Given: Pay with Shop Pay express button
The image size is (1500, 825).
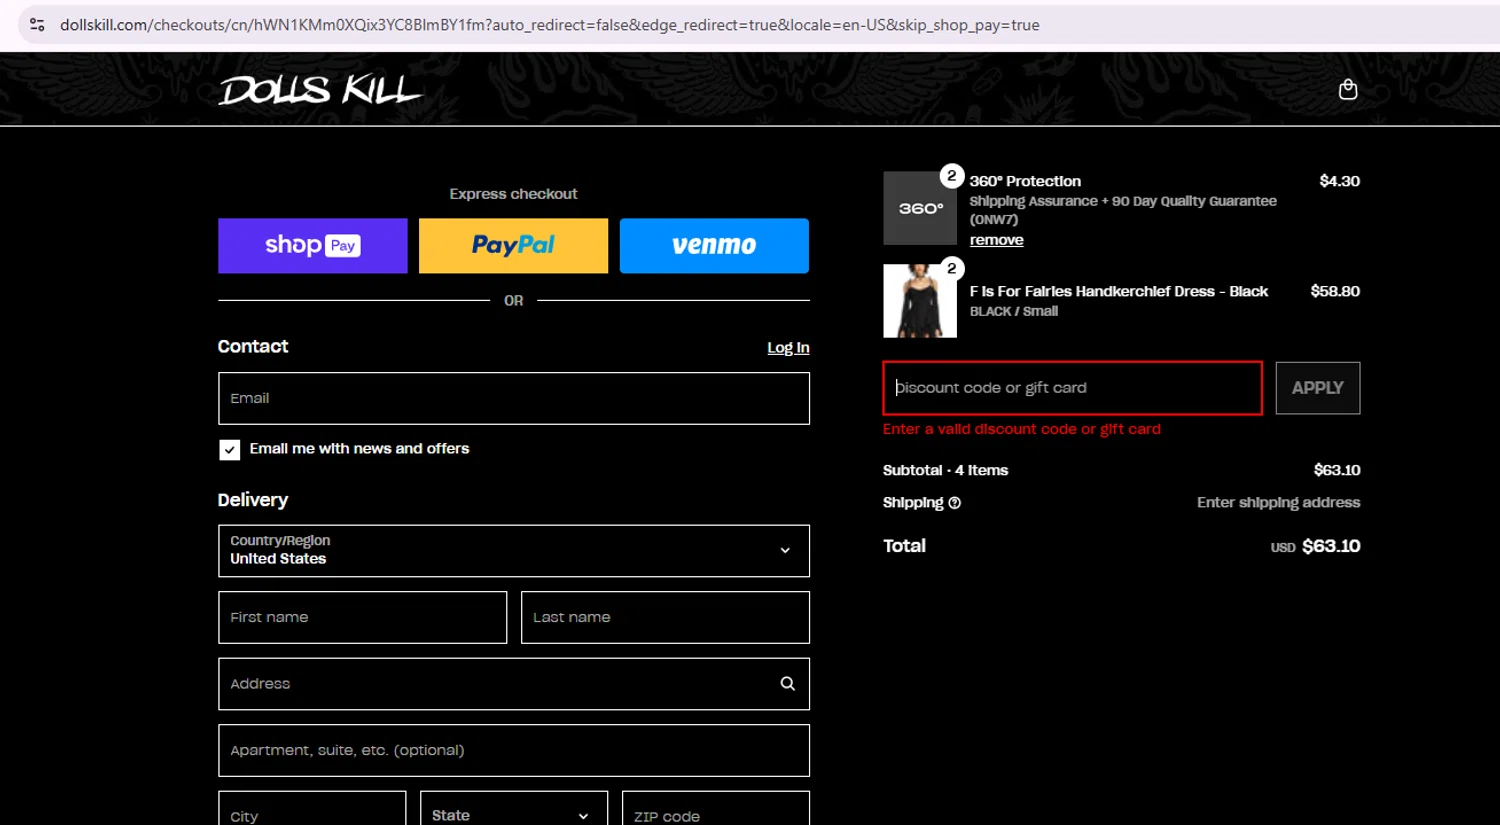Looking at the screenshot, I should pyautogui.click(x=313, y=246).
